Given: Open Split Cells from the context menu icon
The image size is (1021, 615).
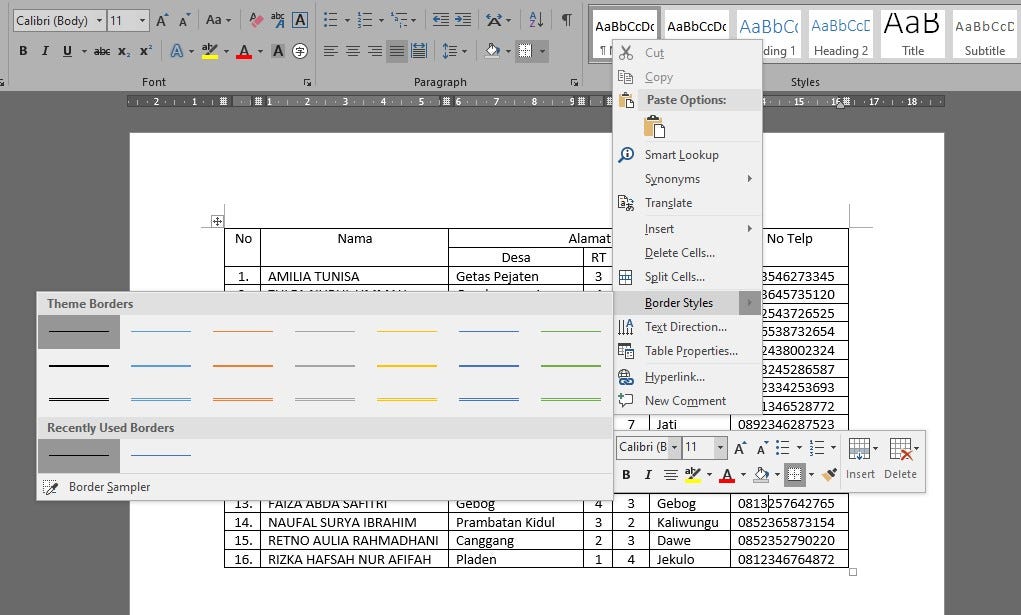Looking at the screenshot, I should (626, 277).
